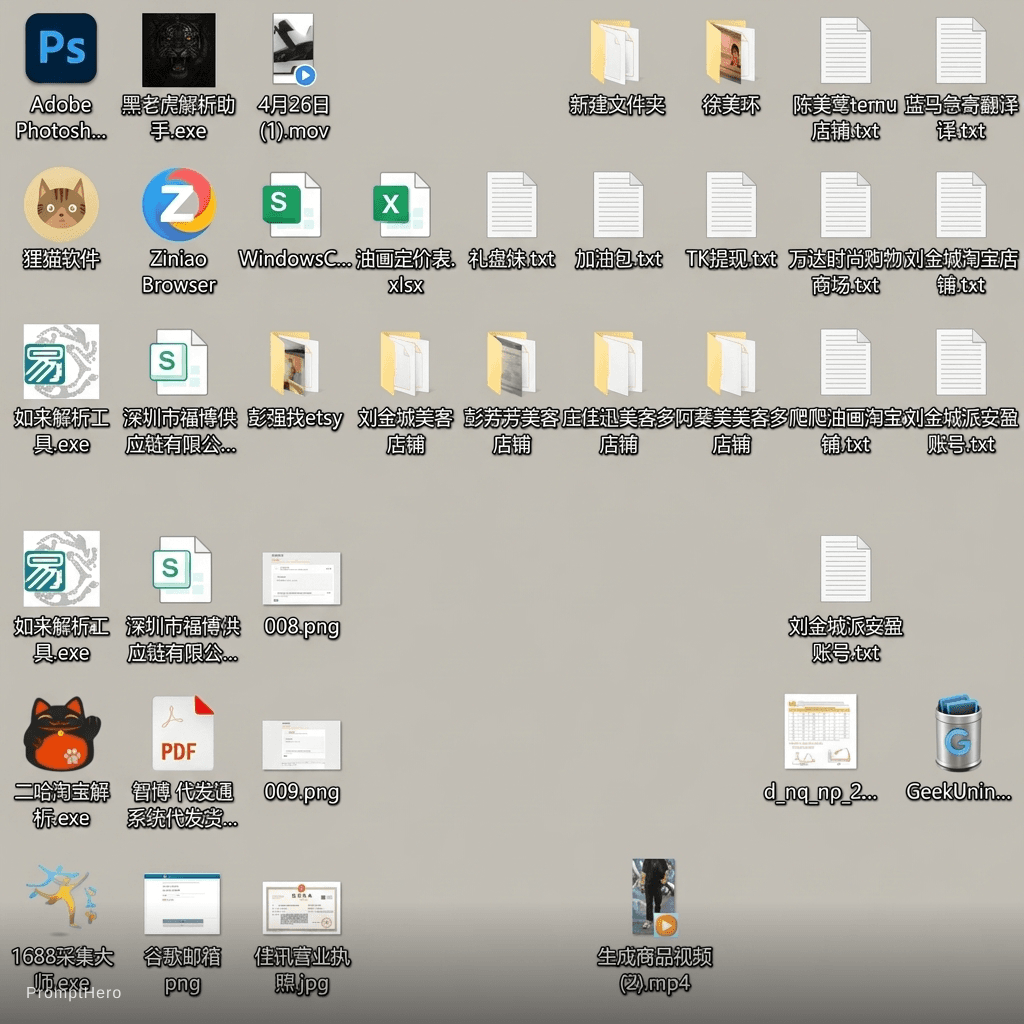Select 蓝马急寄翻译.txt document
Image resolution: width=1024 pixels, height=1024 pixels.
click(960, 51)
